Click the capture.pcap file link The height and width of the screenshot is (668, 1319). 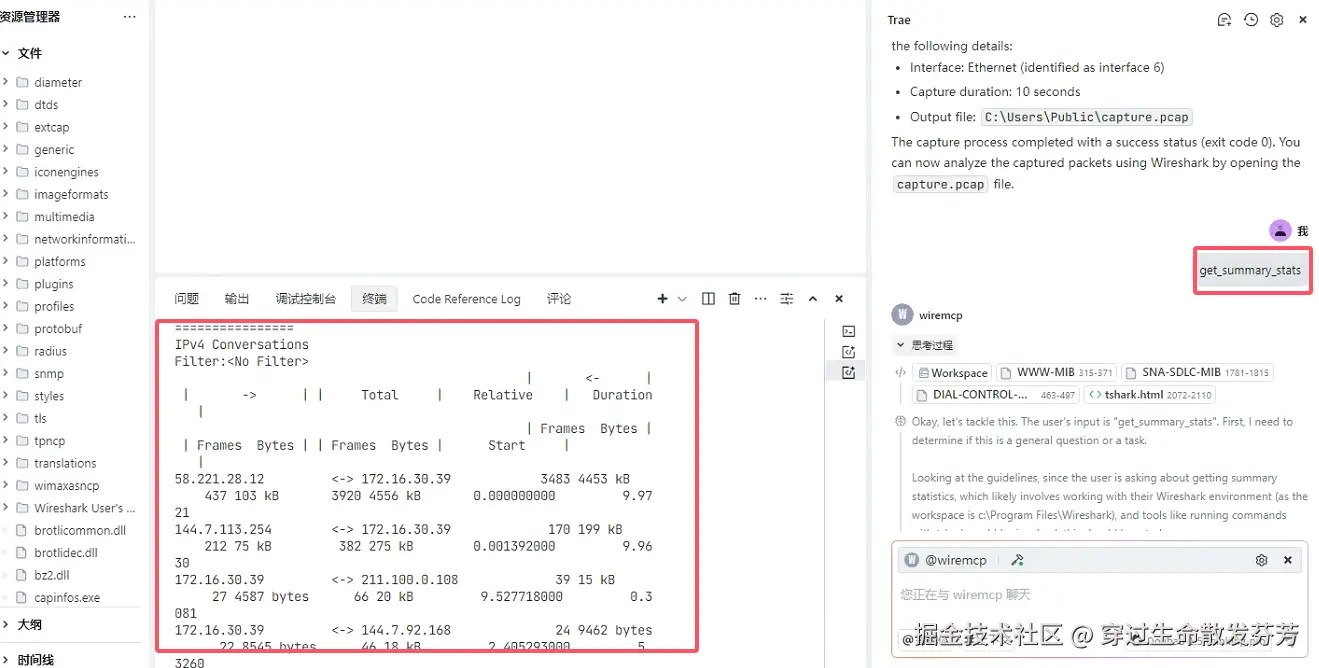click(939, 184)
